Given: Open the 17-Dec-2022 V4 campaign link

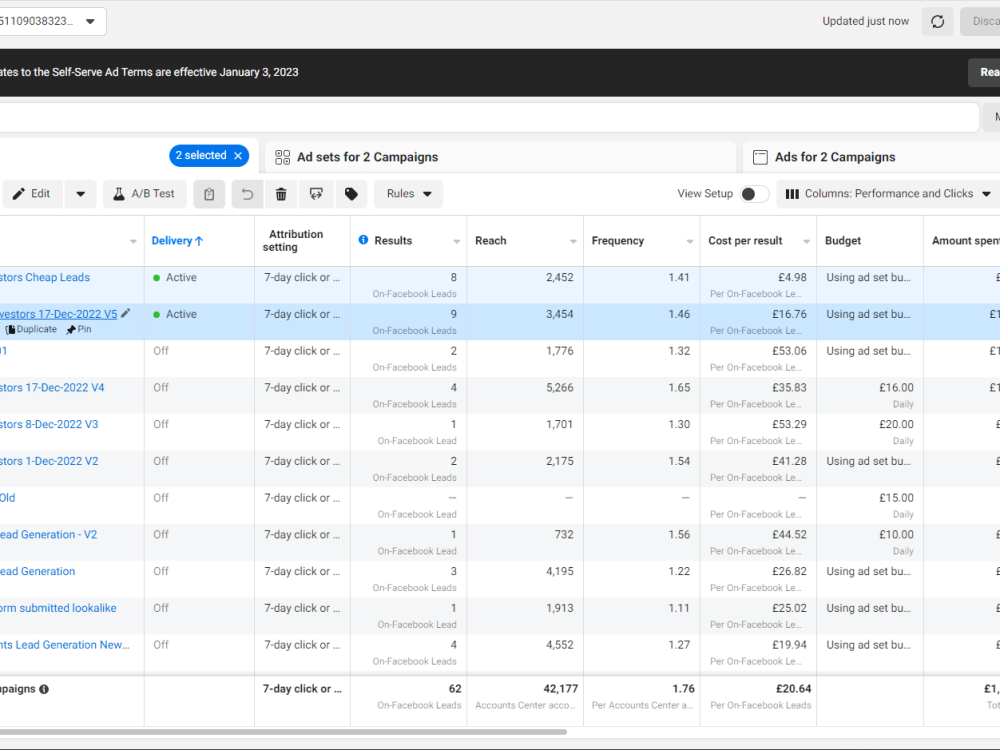Looking at the screenshot, I should (52, 388).
